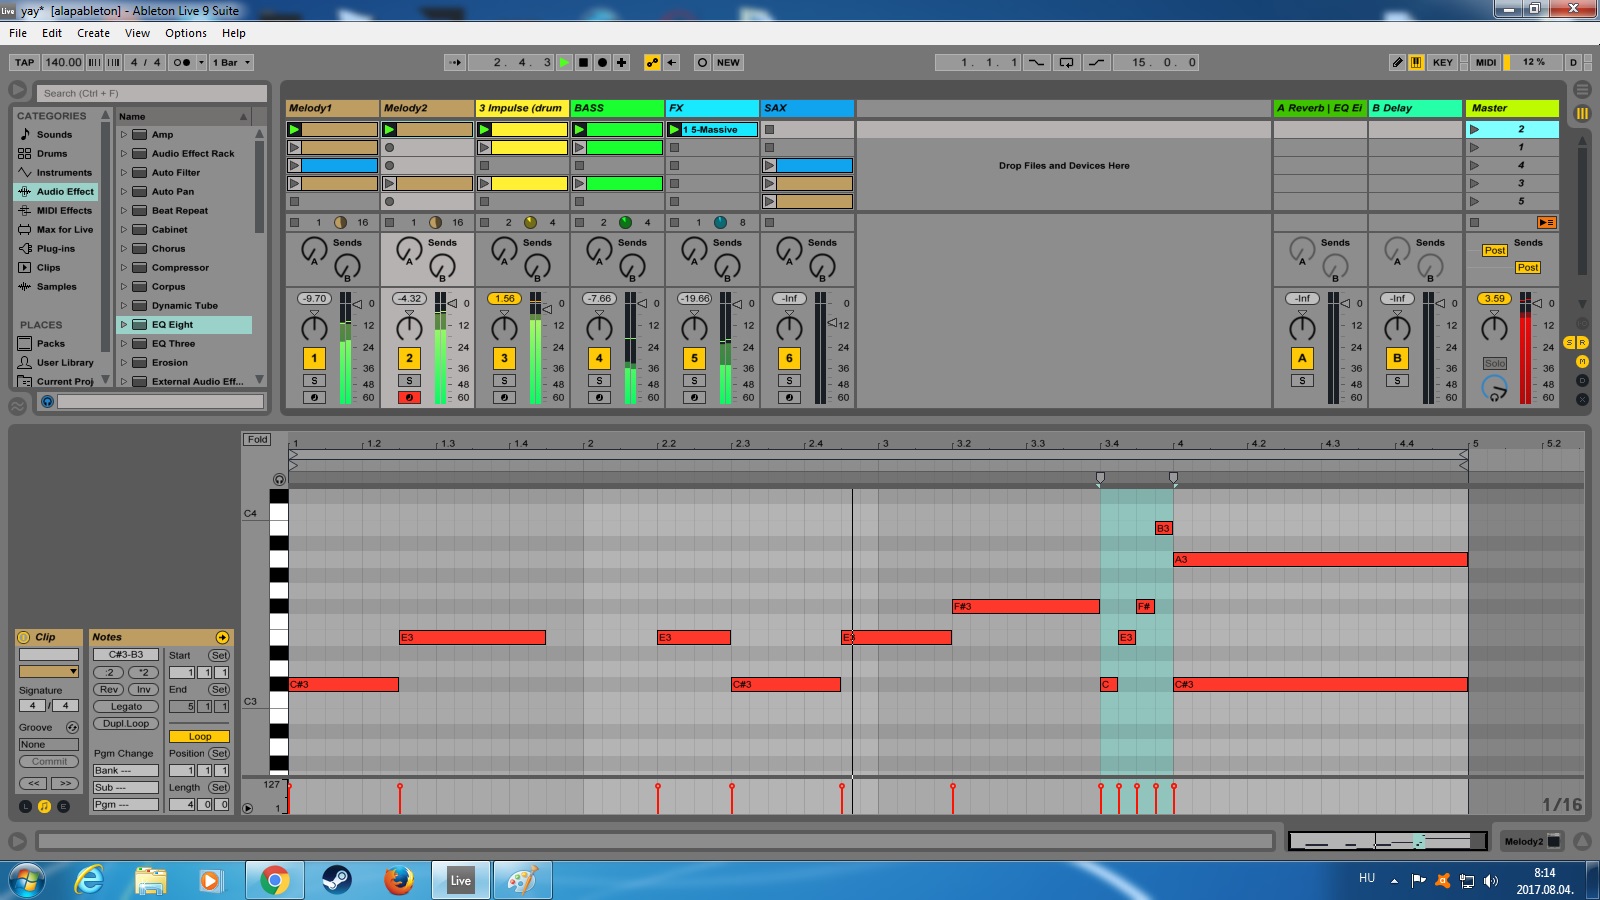Toggle the MIDI Arrangement Overdub plus button
1600x900 pixels.
pos(621,62)
